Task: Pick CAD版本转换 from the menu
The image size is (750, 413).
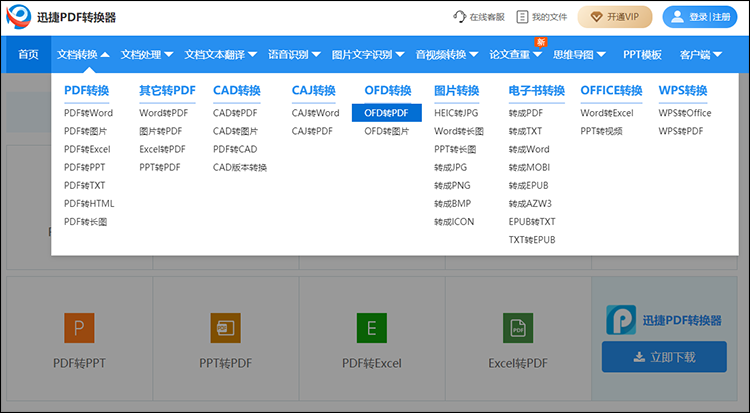Action: tap(240, 167)
